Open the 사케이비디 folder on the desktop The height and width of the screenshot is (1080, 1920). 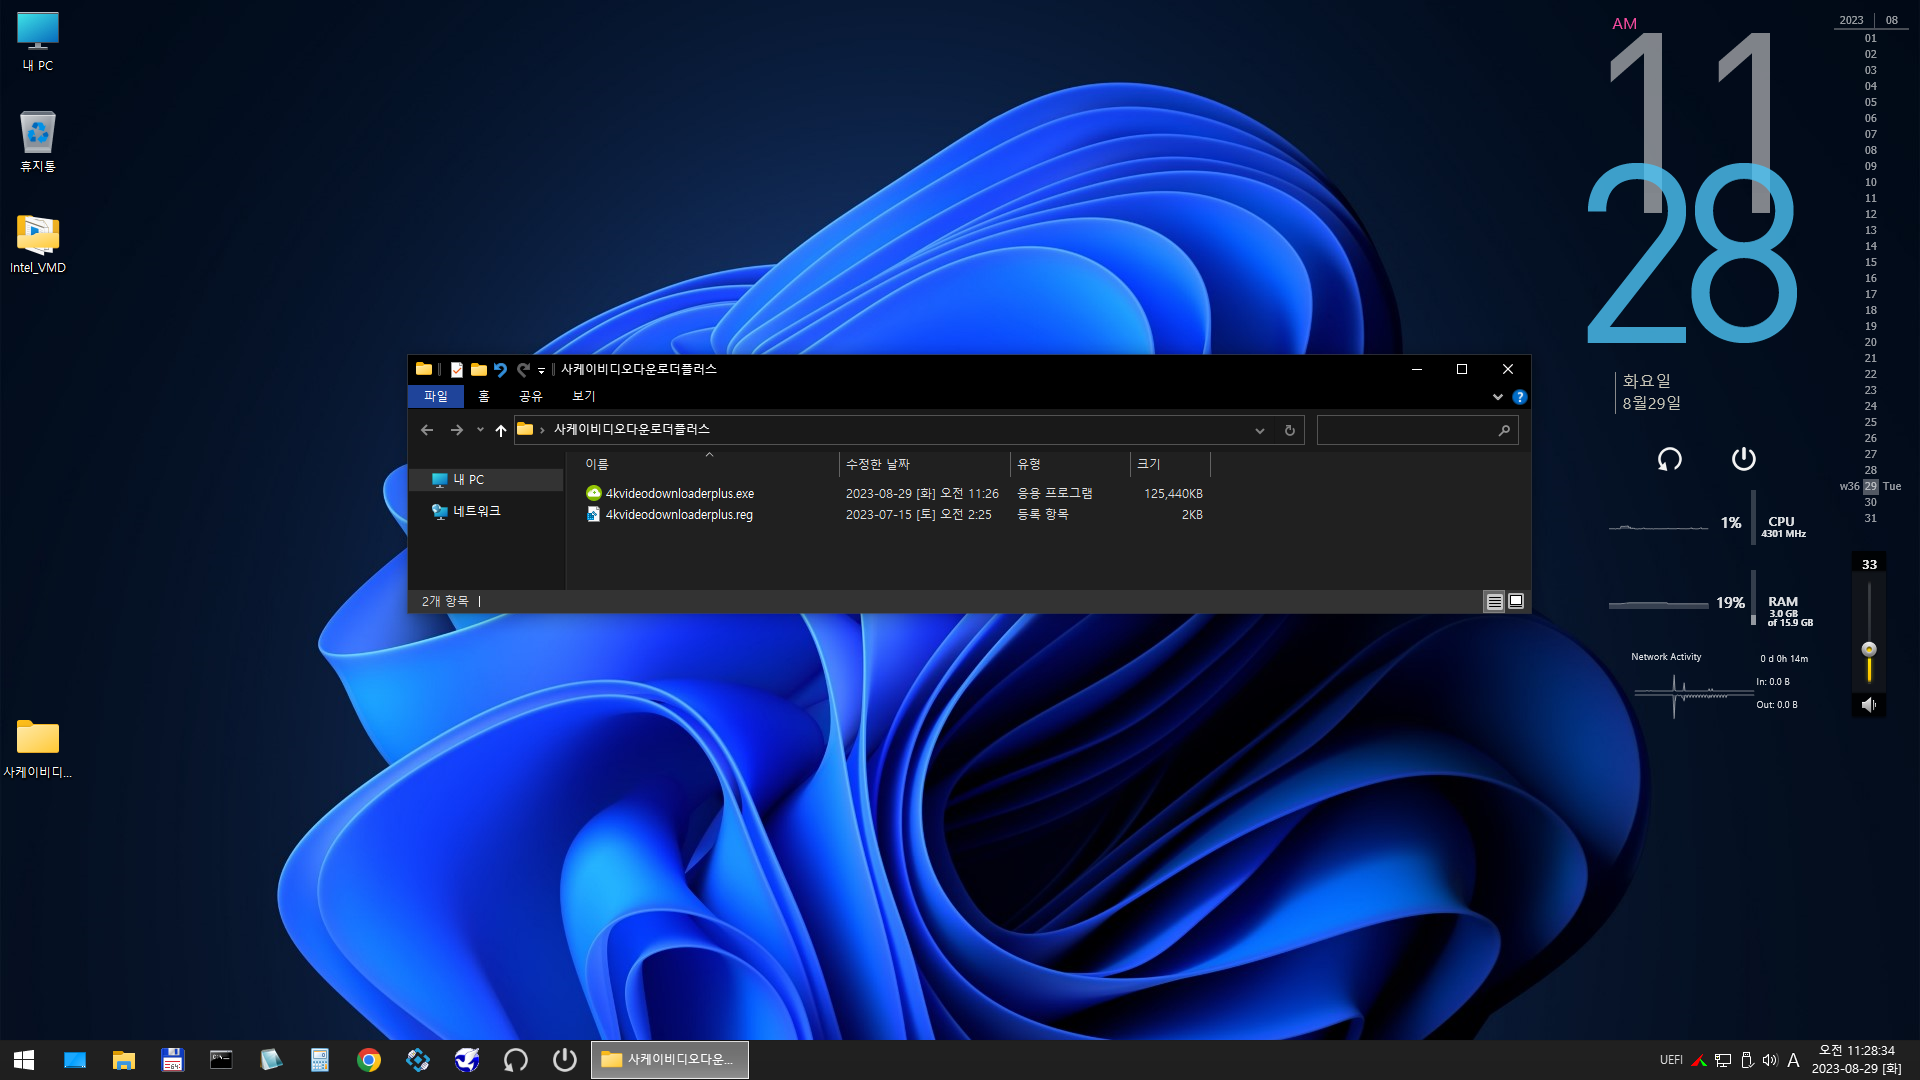[38, 748]
